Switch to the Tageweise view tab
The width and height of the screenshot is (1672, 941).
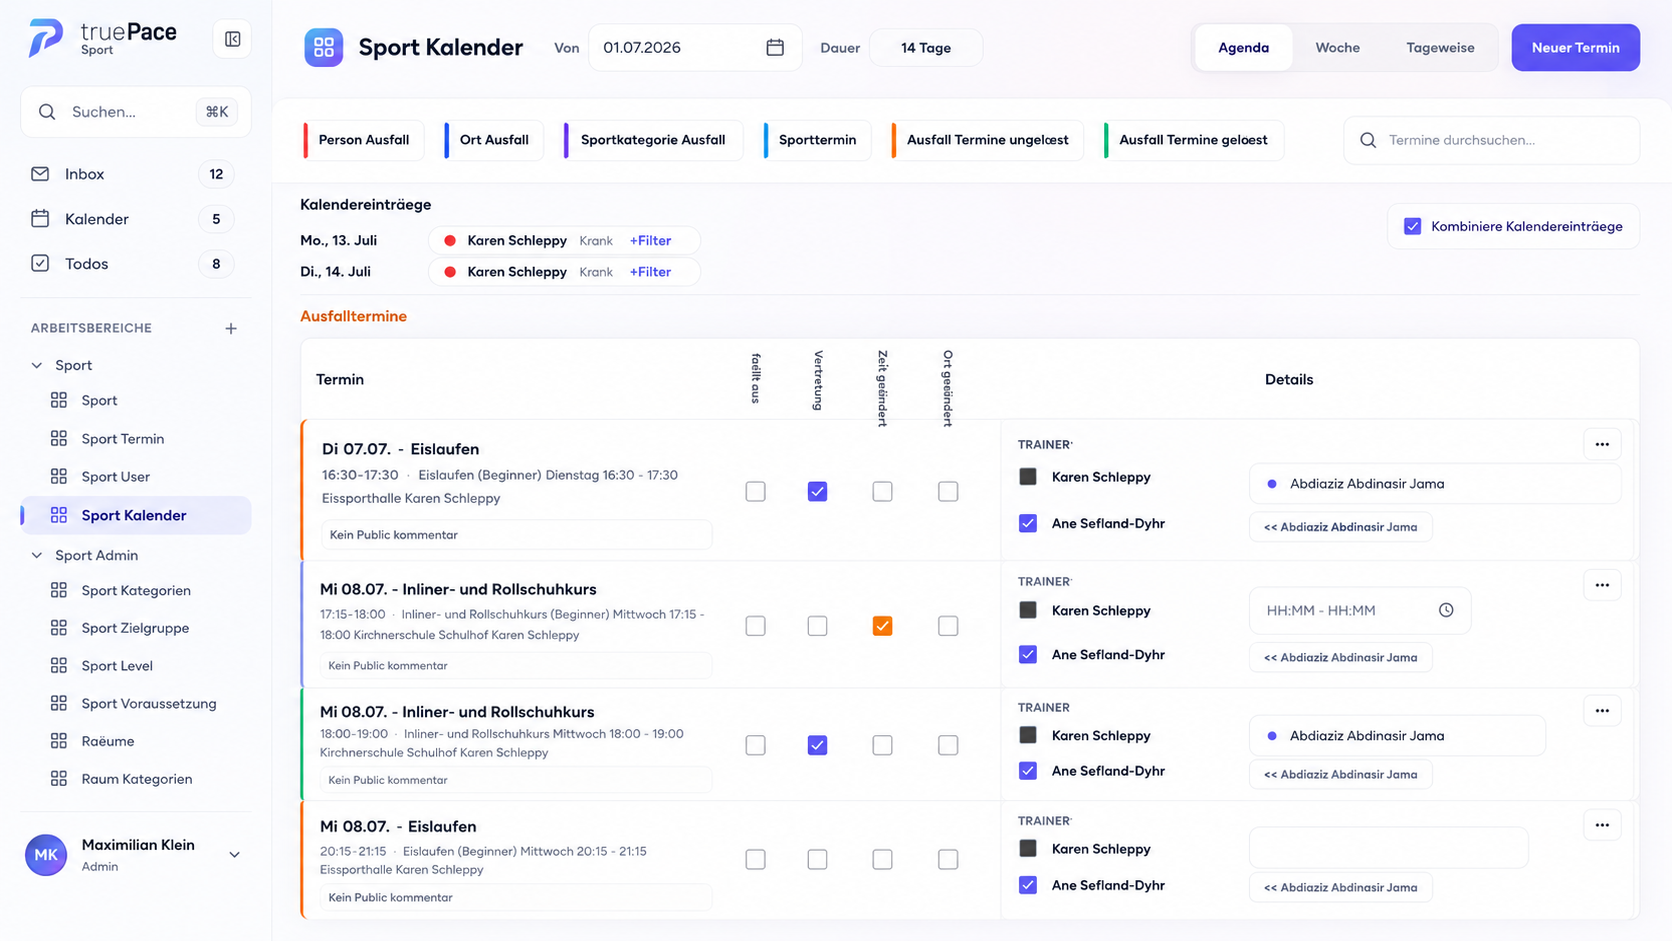pos(1440,47)
